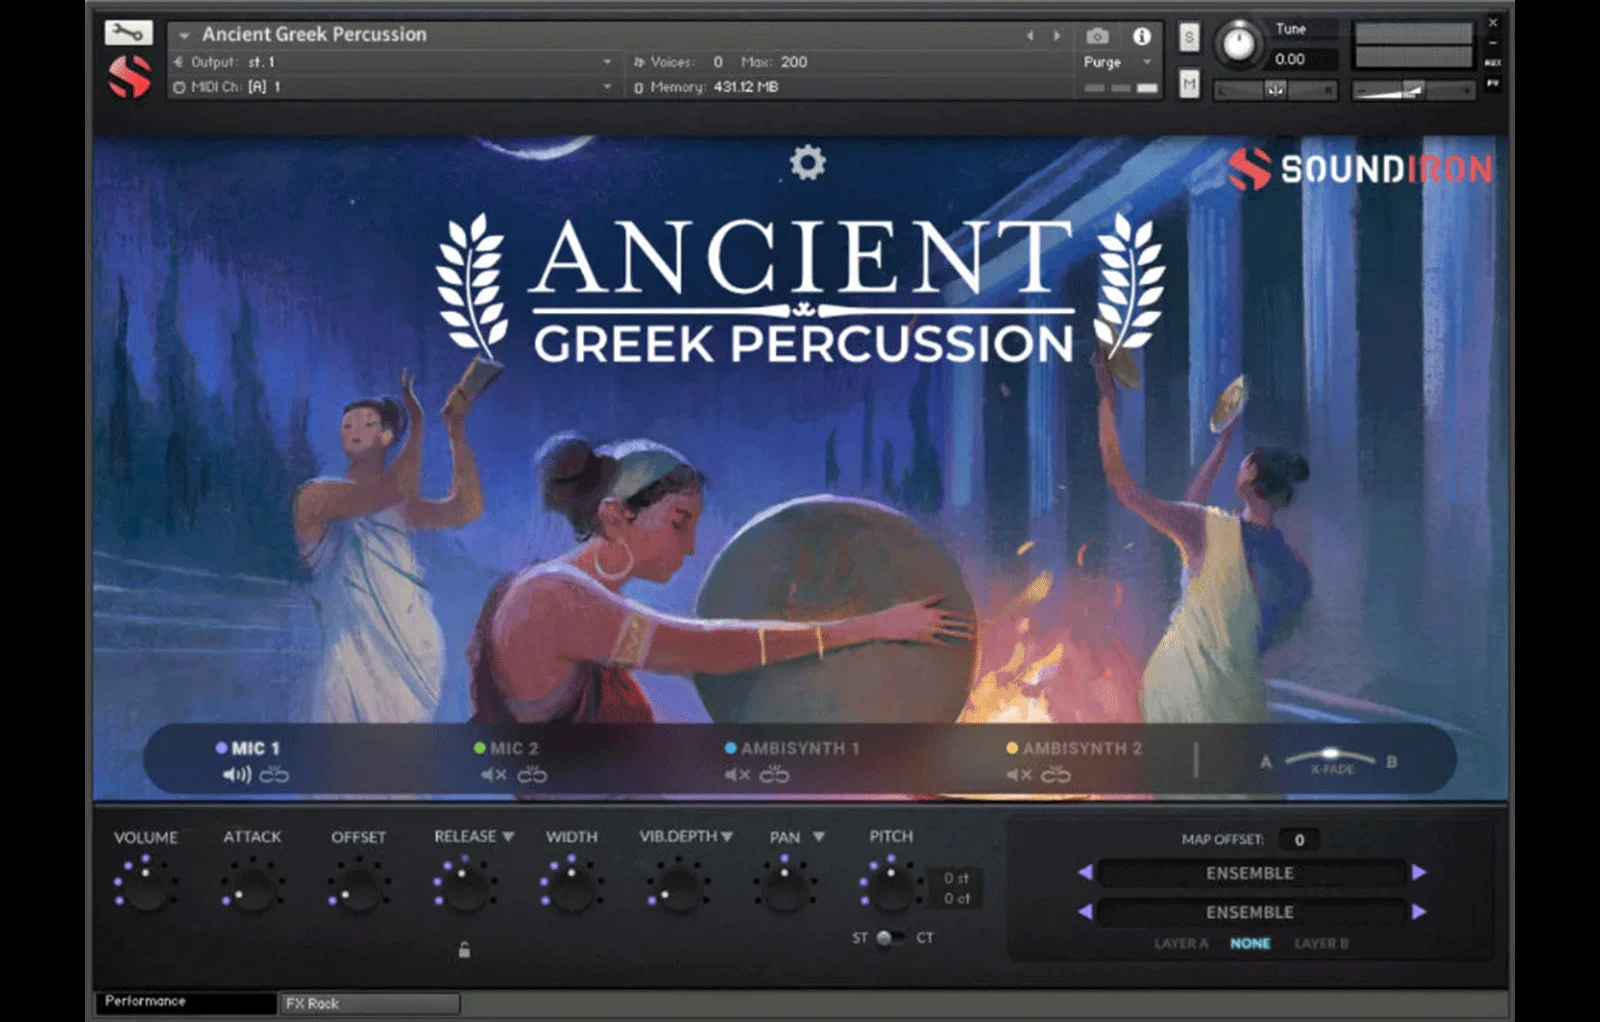Select previous instrument with left arrow

coord(1030,36)
